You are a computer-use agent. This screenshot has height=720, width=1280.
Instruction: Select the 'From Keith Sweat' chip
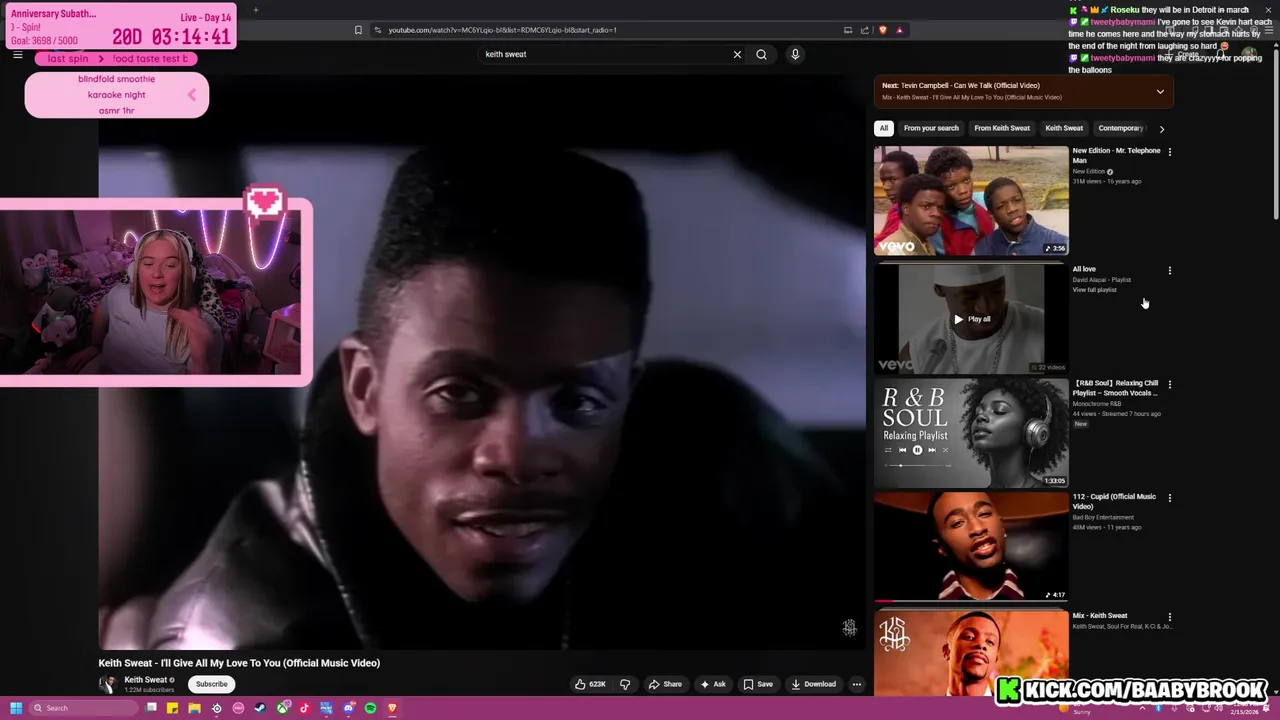tap(1002, 128)
